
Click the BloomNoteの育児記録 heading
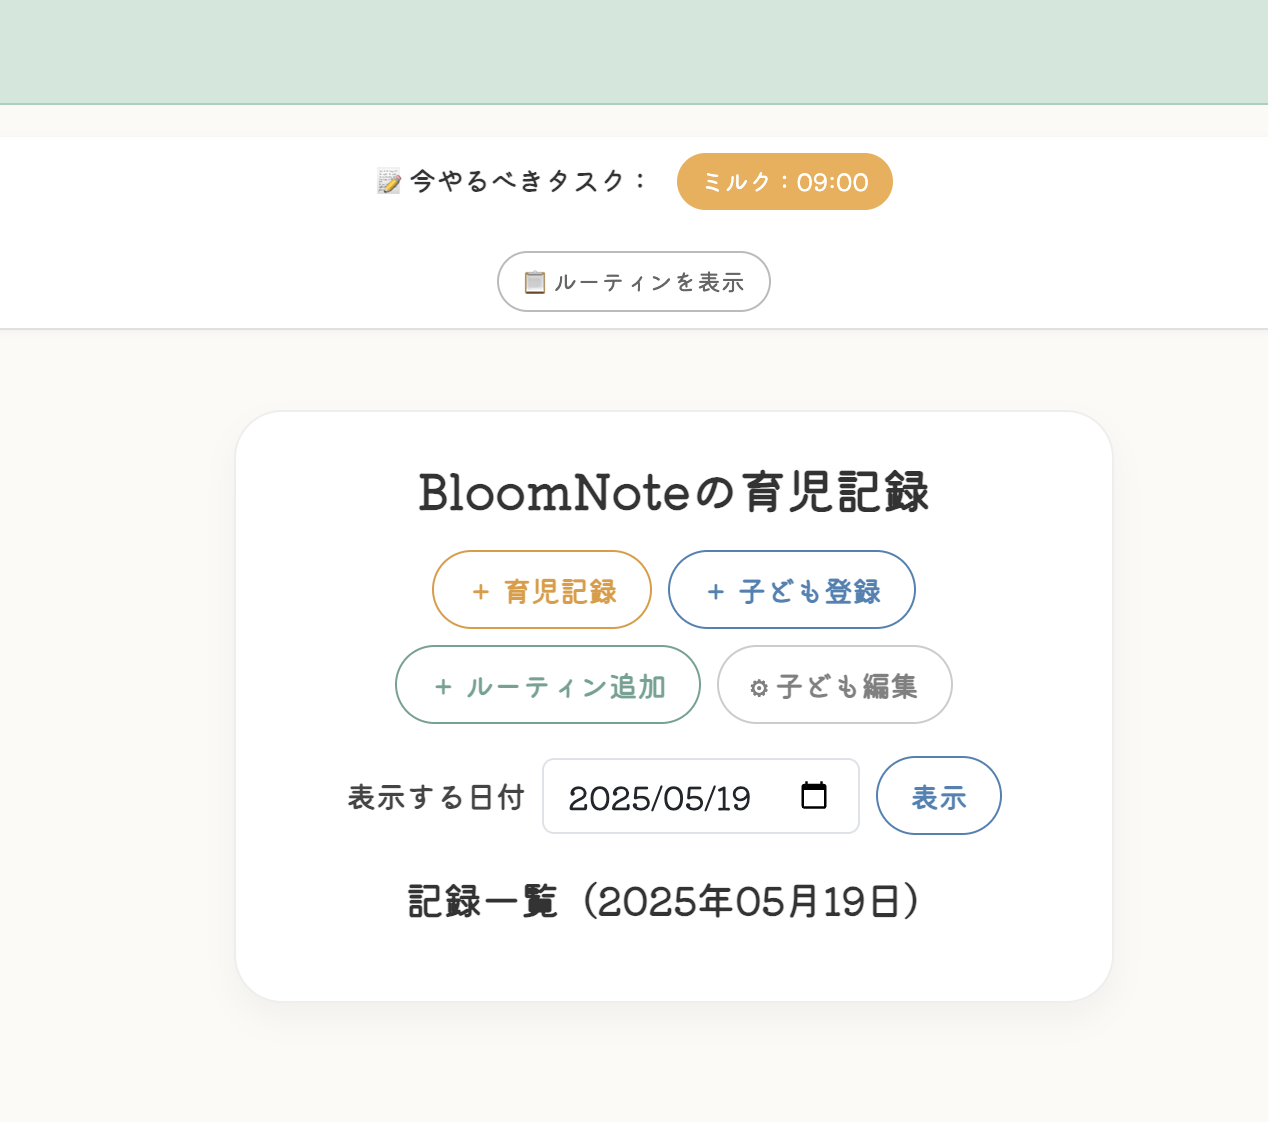tap(674, 492)
